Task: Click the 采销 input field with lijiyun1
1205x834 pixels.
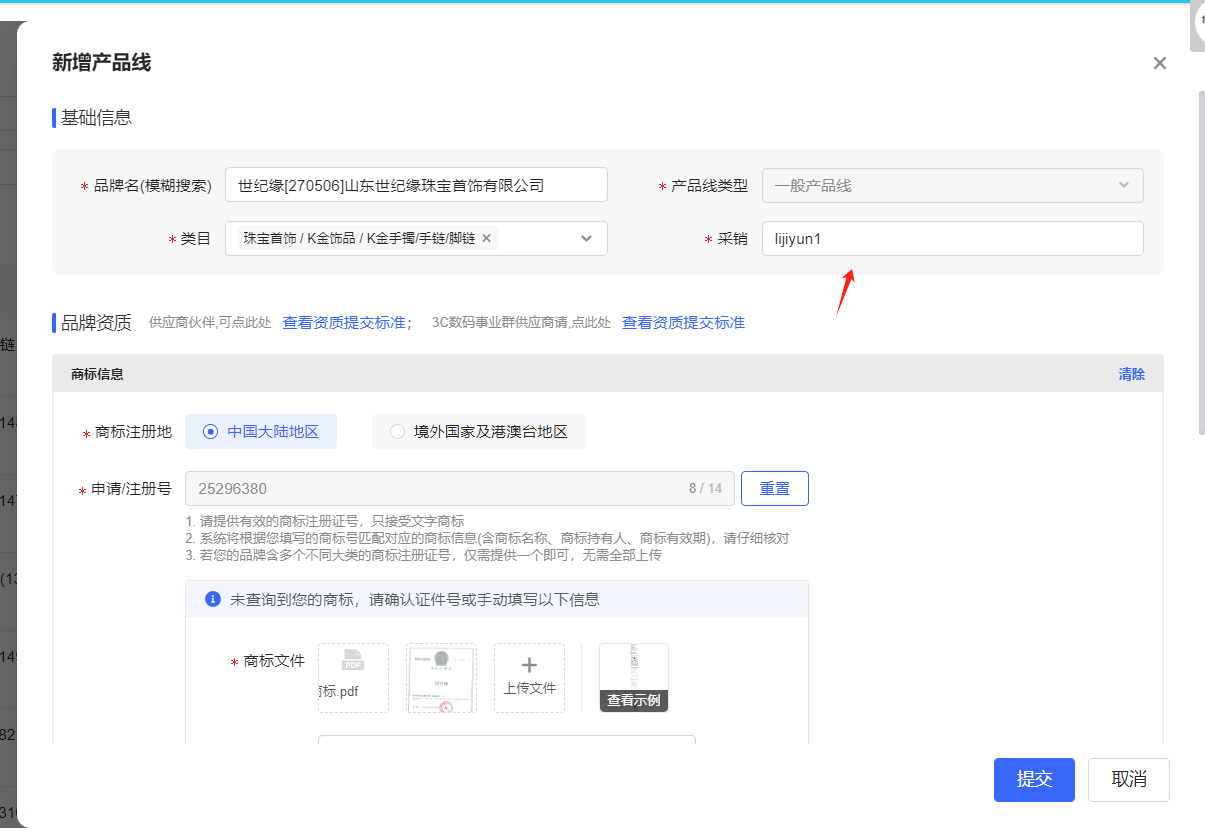Action: [952, 239]
